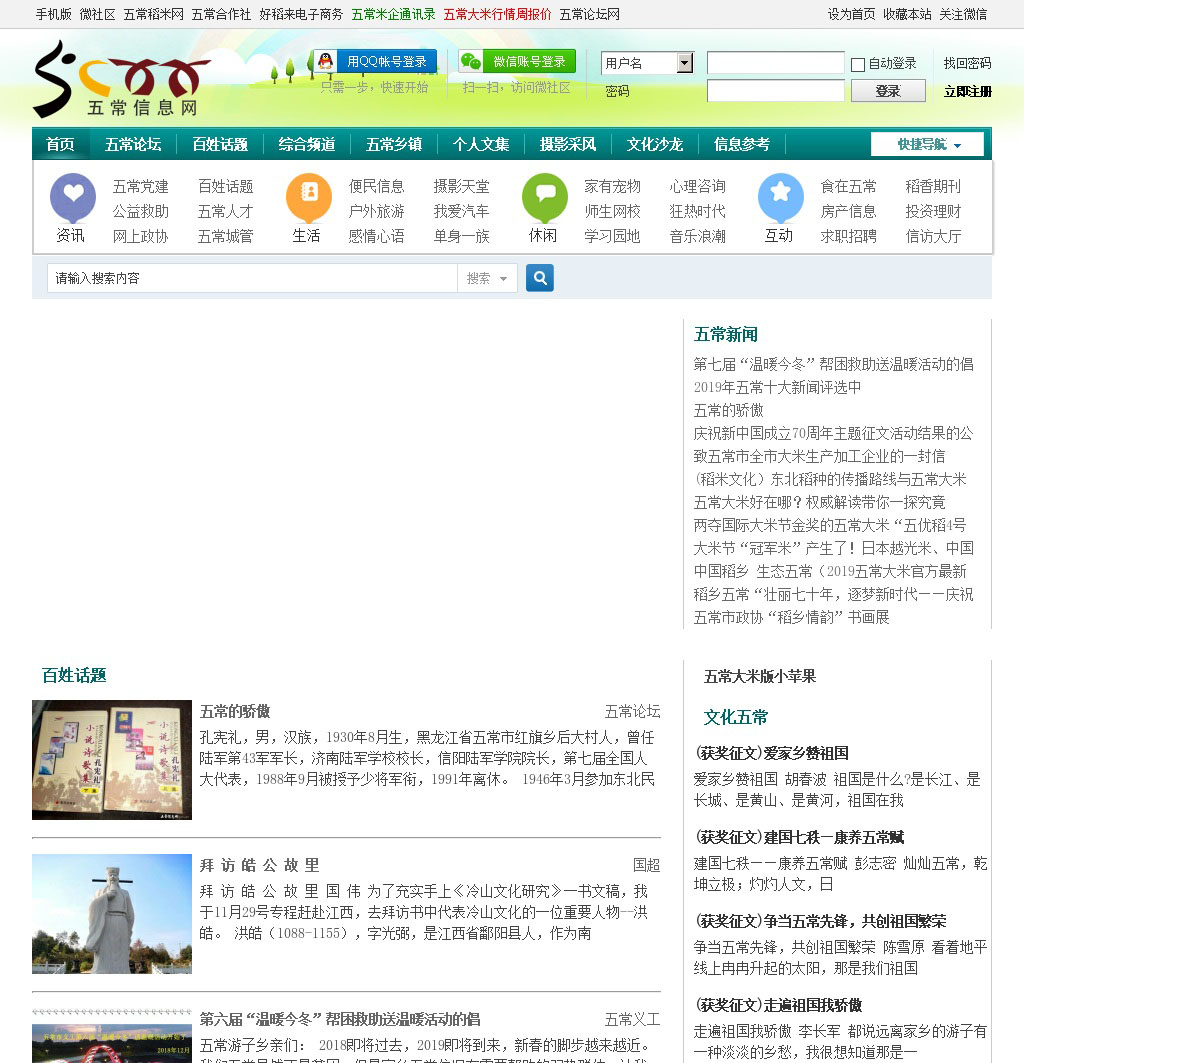This screenshot has width=1200, height=1063.
Task: Open the 五常的骄傲 book cover thumbnail
Action: click(x=112, y=760)
